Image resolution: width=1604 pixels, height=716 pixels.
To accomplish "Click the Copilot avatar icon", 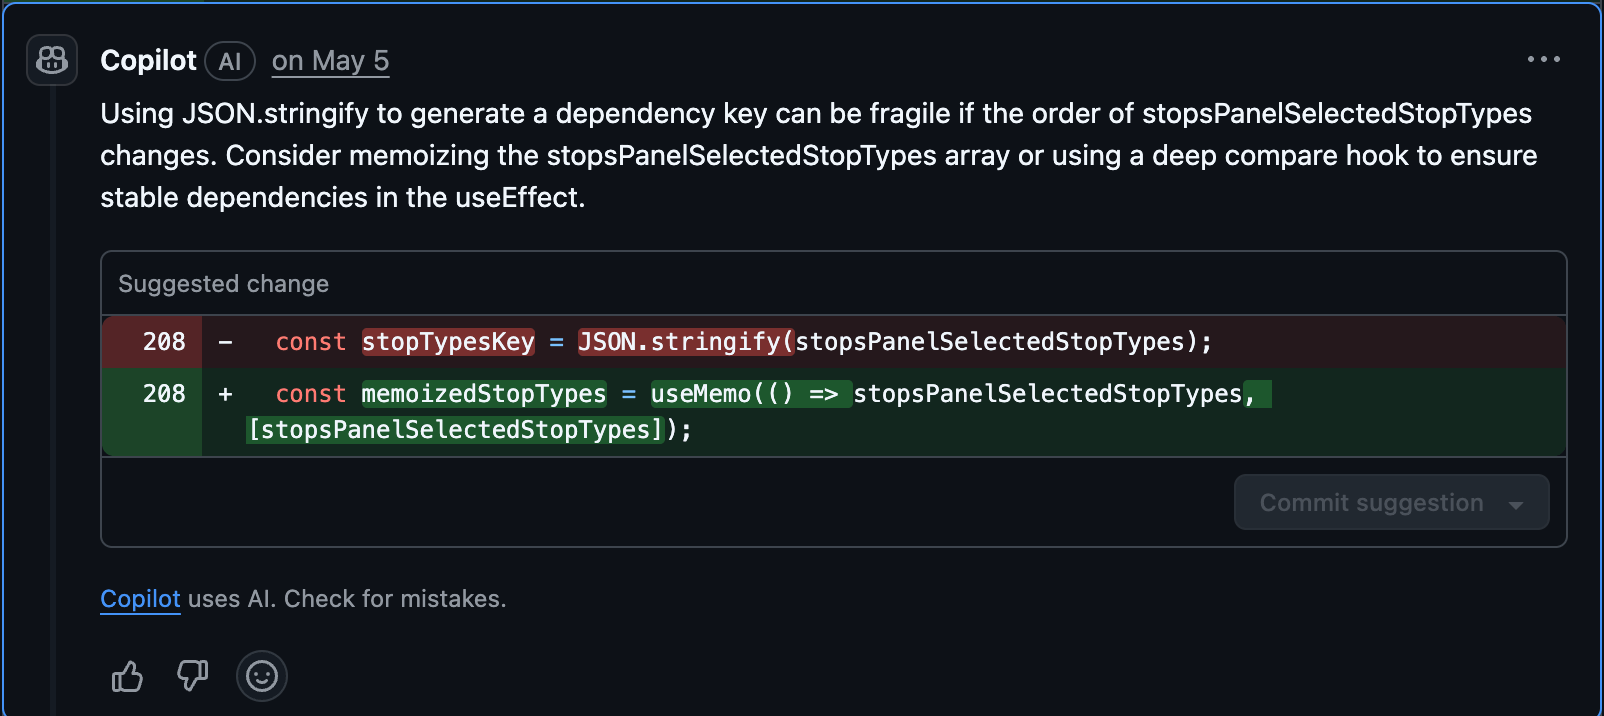I will (52, 60).
